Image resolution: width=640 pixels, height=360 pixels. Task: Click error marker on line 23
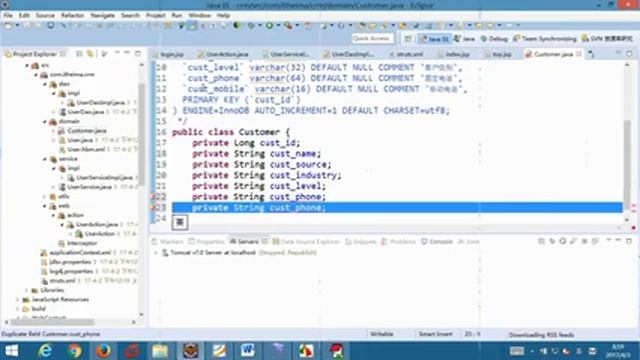[153, 207]
